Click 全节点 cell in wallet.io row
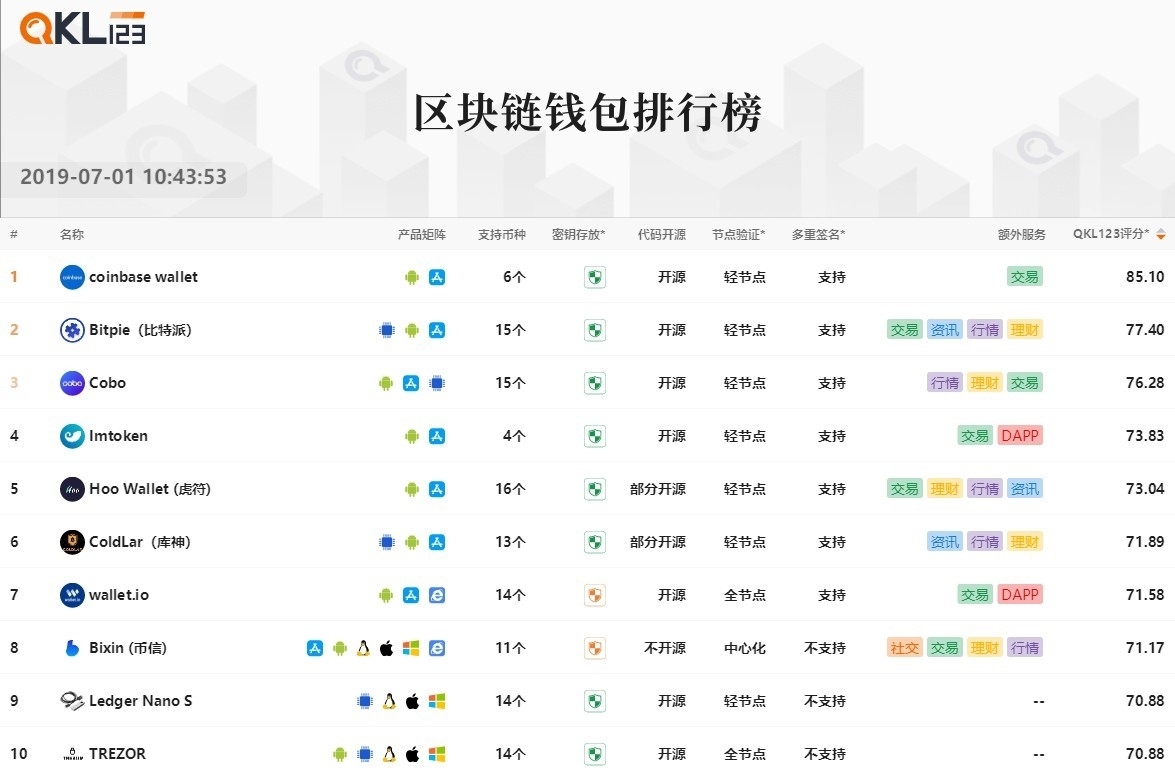This screenshot has width=1175, height=779. tap(744, 595)
